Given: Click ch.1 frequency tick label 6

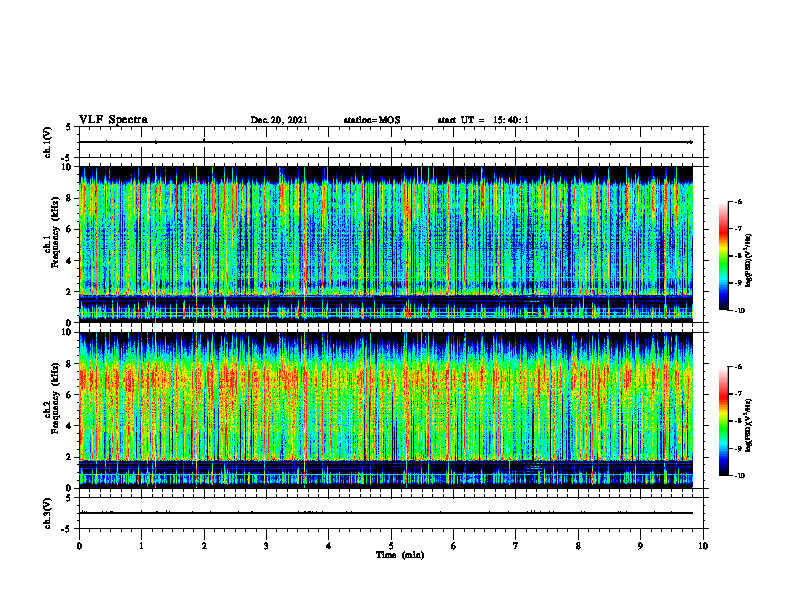Looking at the screenshot, I should pyautogui.click(x=70, y=229).
